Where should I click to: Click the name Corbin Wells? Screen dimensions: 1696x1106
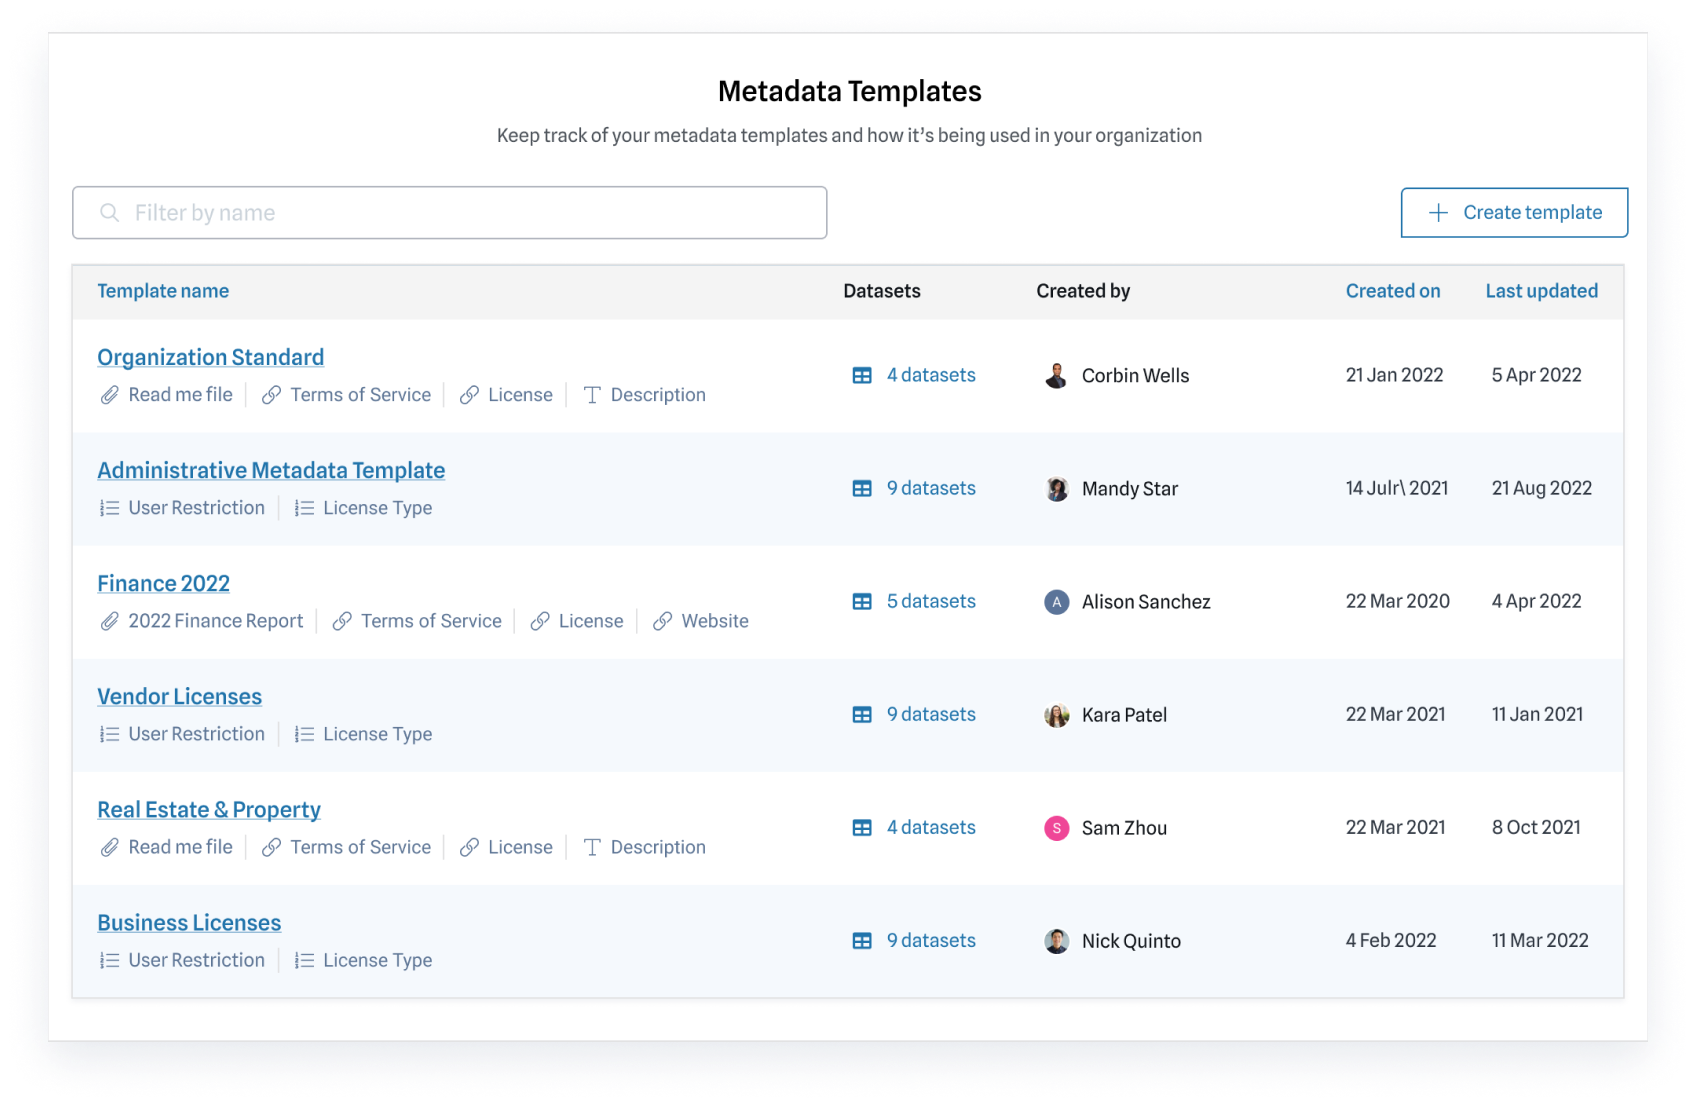[1135, 376]
